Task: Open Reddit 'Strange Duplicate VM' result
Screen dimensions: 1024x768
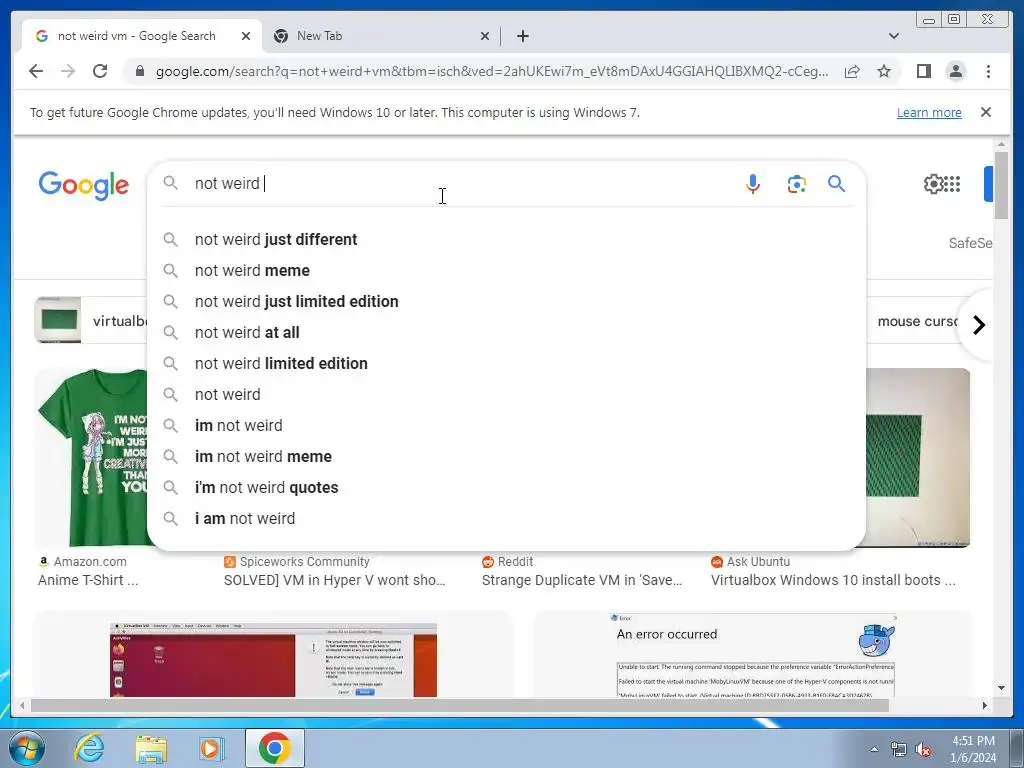Action: pyautogui.click(x=581, y=580)
